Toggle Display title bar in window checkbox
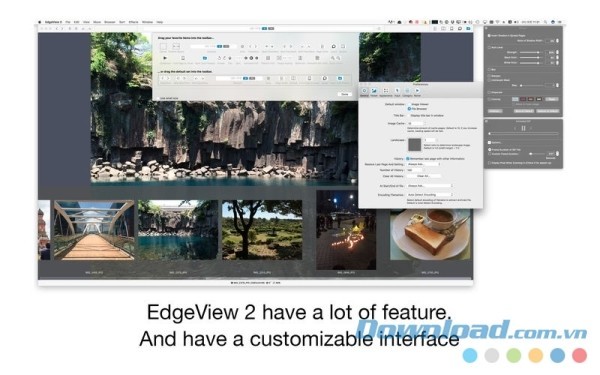This screenshot has height=375, width=600. (x=409, y=115)
